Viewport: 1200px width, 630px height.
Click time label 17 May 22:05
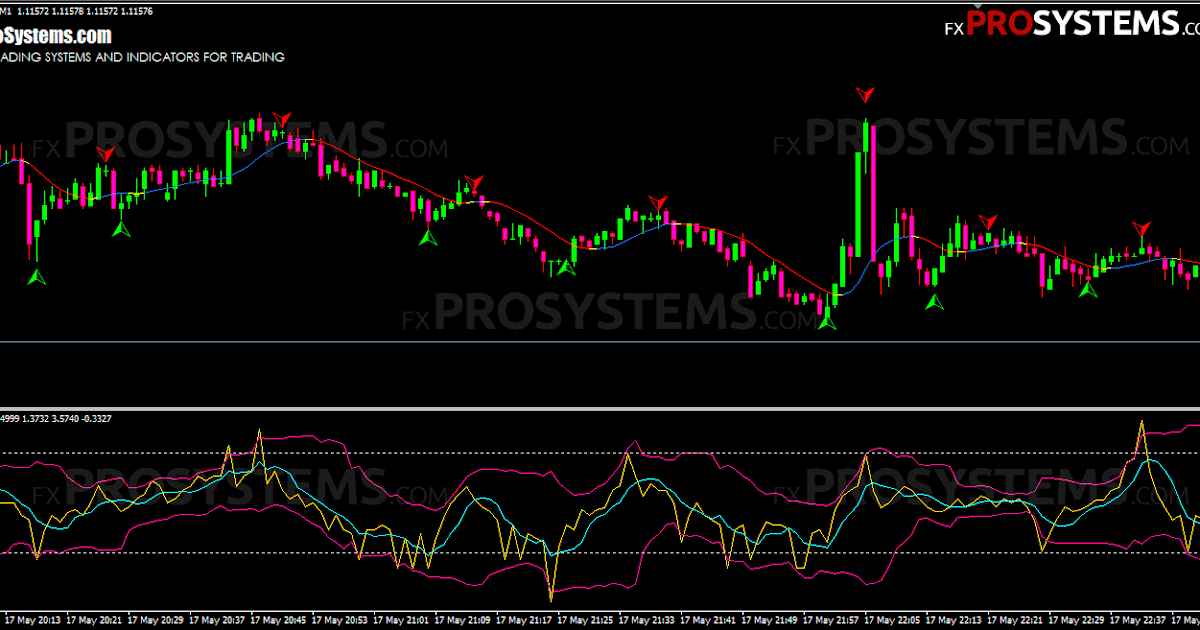894,620
